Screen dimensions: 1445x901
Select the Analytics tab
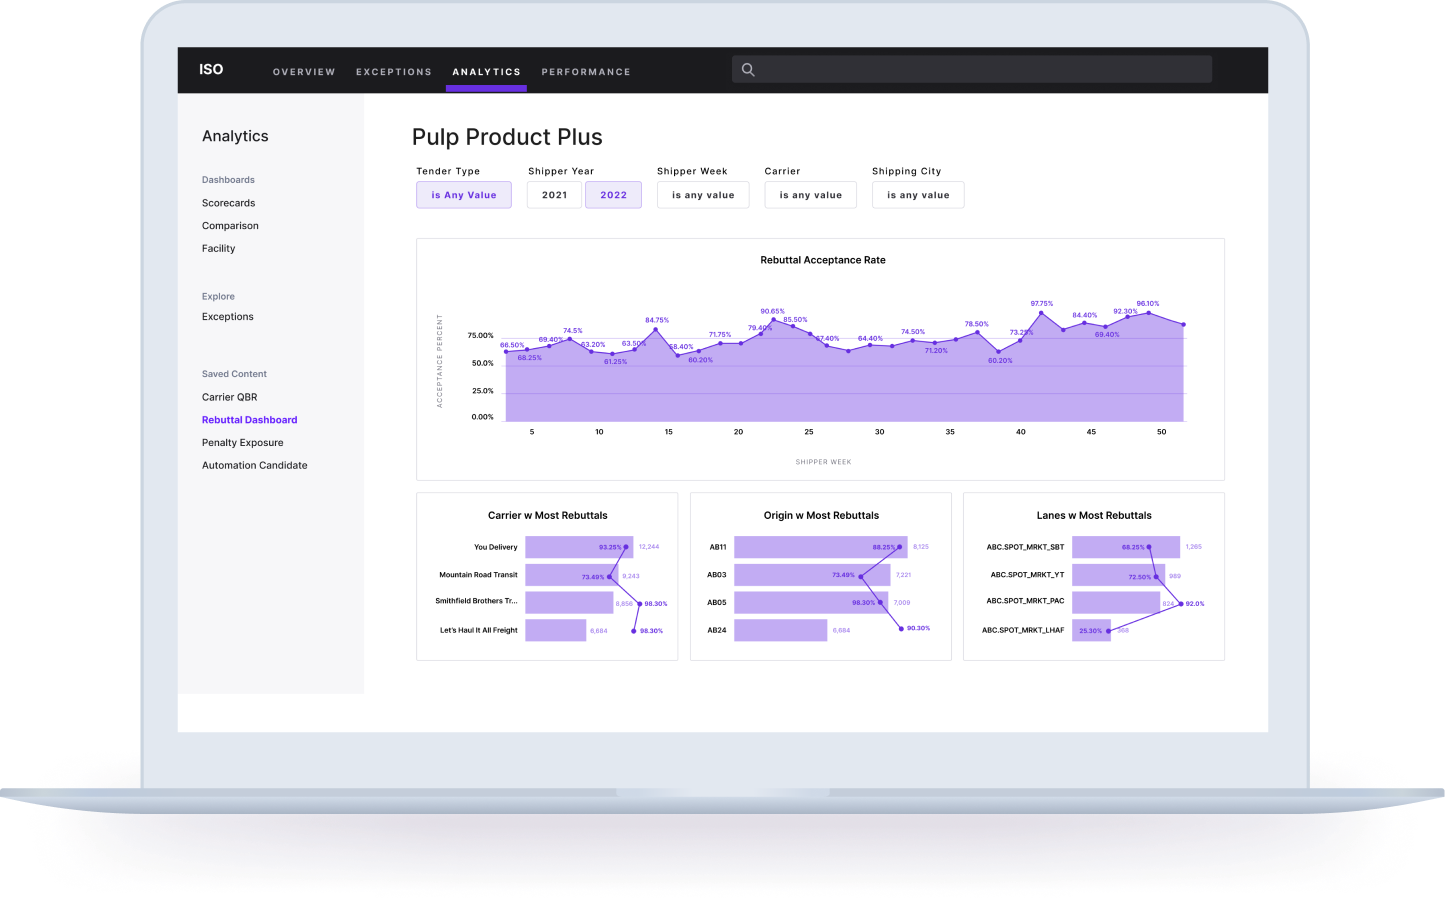486,72
